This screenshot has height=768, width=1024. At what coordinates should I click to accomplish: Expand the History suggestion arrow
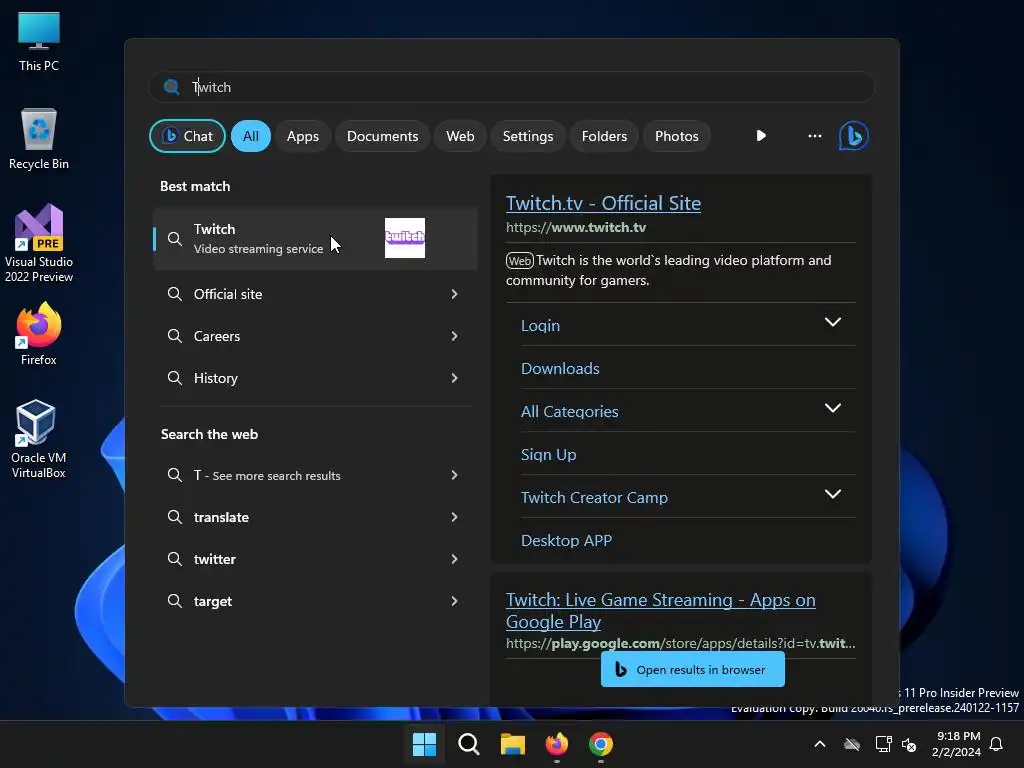455,378
